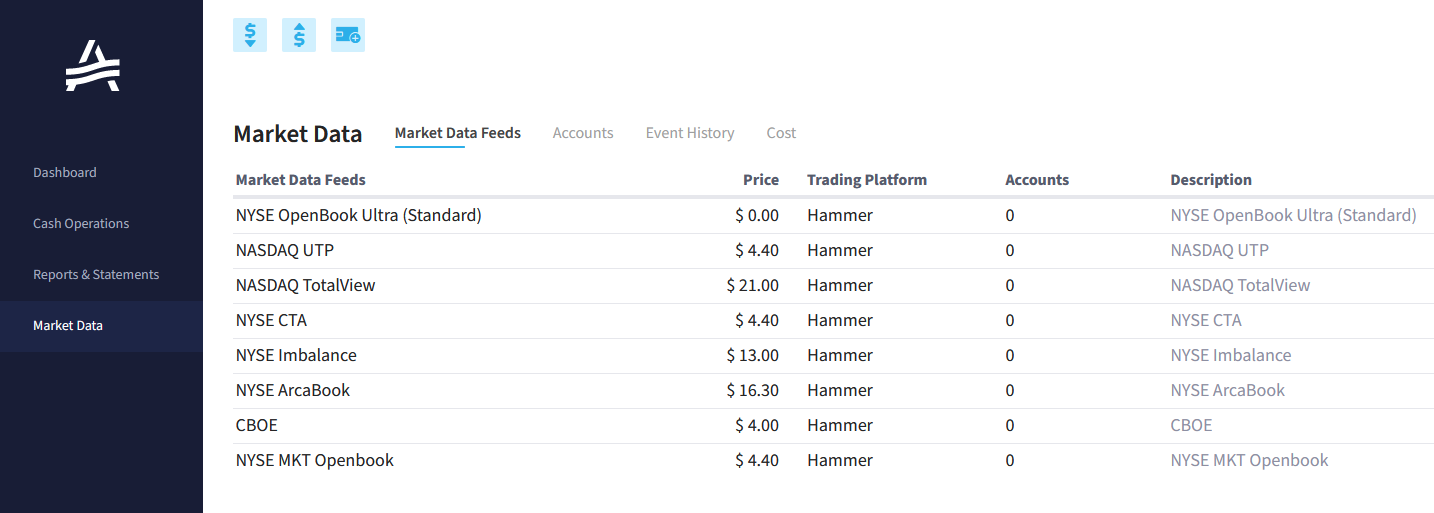This screenshot has height=513, width=1434.
Task: Click the NYSE ArcaBook description text
Action: [x=1228, y=390]
